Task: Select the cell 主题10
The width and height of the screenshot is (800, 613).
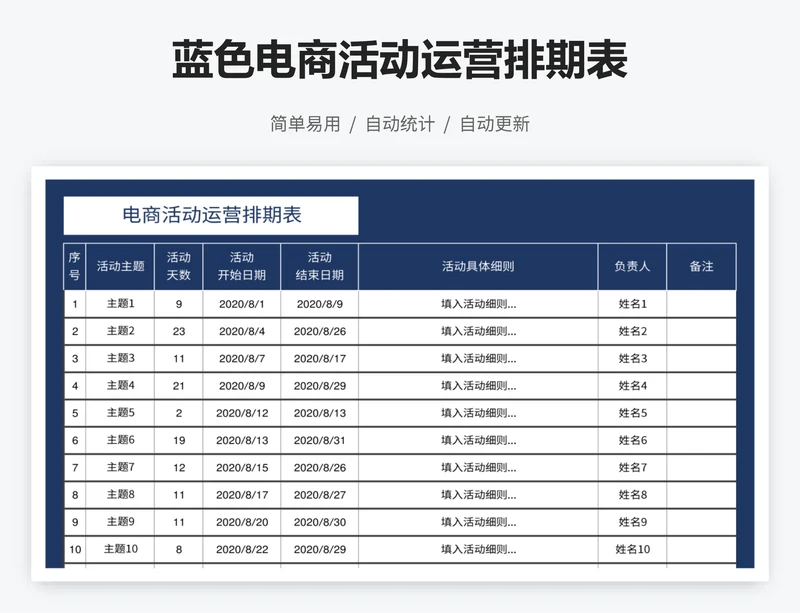Action: pos(120,550)
